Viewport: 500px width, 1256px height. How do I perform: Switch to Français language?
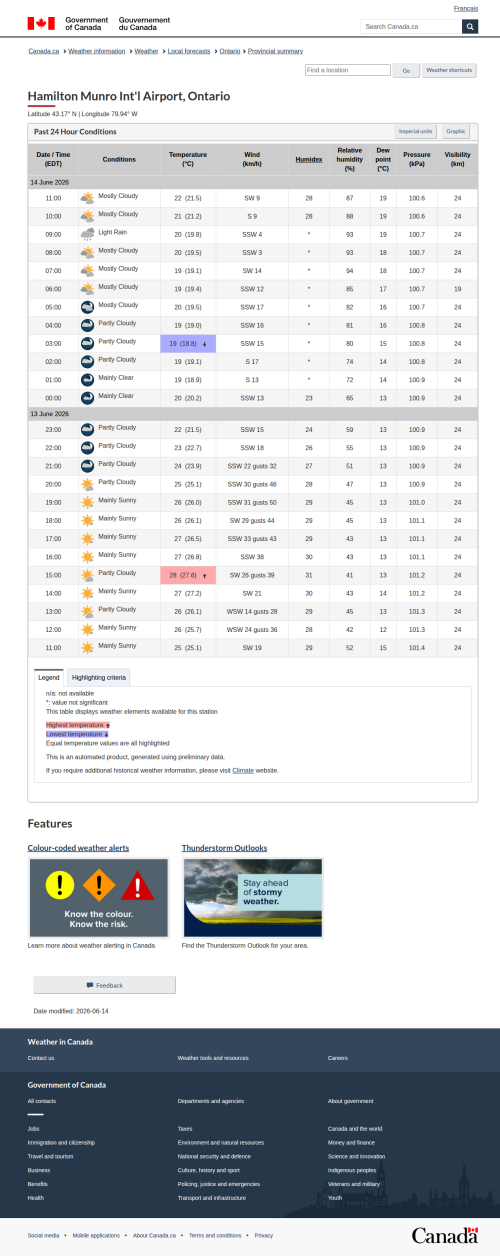(465, 8)
